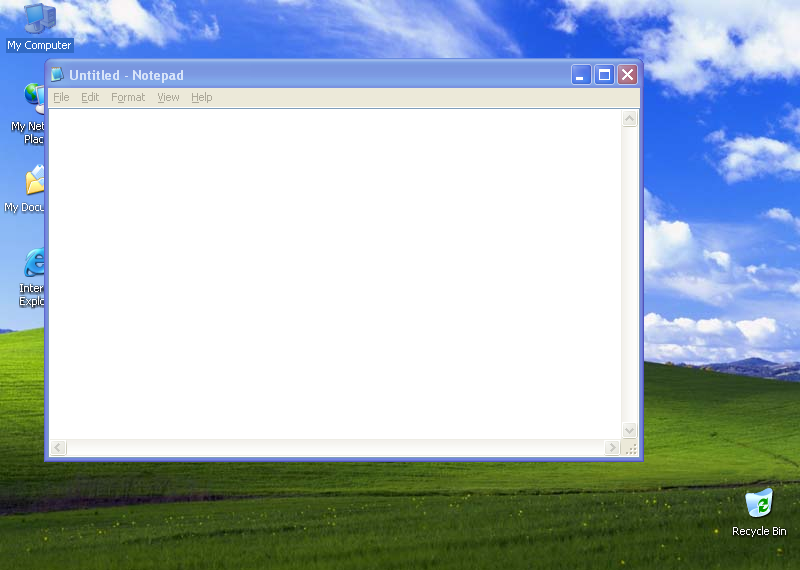Minimize the Notepad window
This screenshot has width=800, height=570.
581,75
